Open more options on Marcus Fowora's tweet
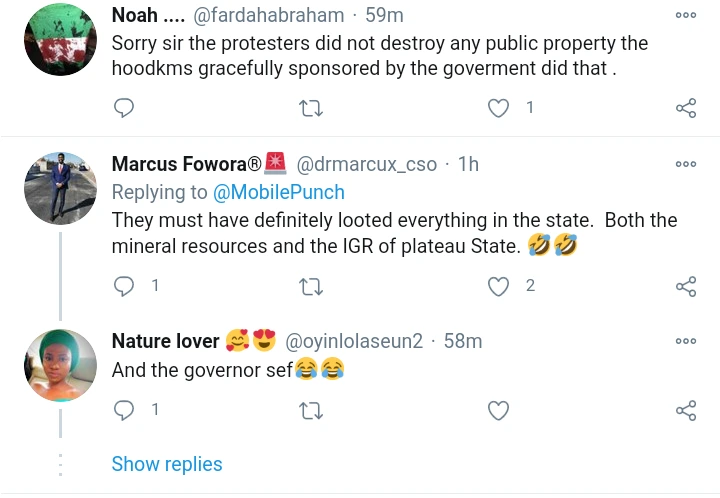 [686, 164]
